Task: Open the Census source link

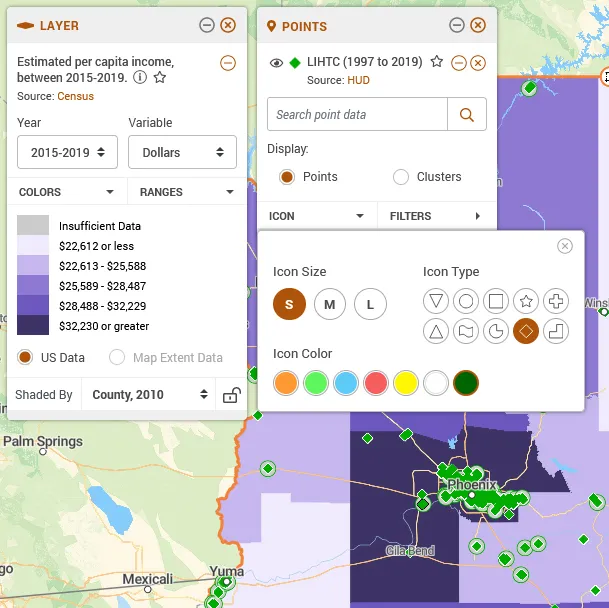Action: click(75, 96)
